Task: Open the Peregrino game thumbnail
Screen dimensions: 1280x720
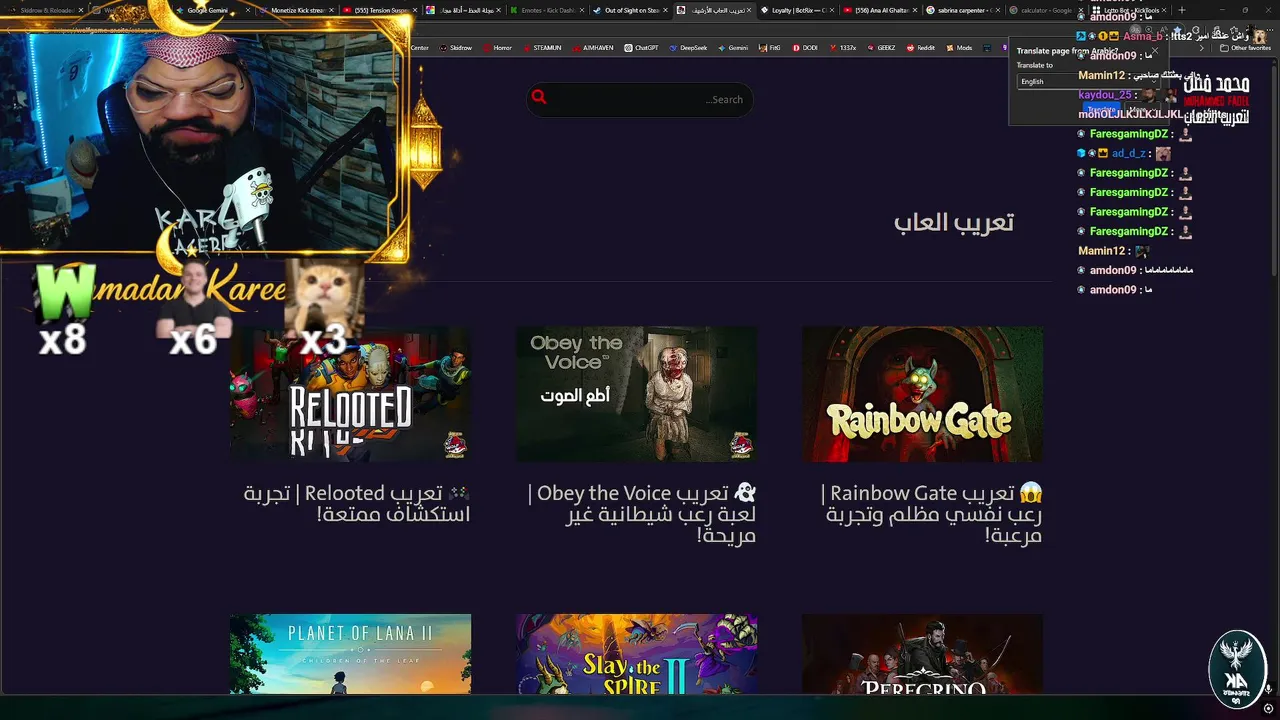Action: (922, 654)
